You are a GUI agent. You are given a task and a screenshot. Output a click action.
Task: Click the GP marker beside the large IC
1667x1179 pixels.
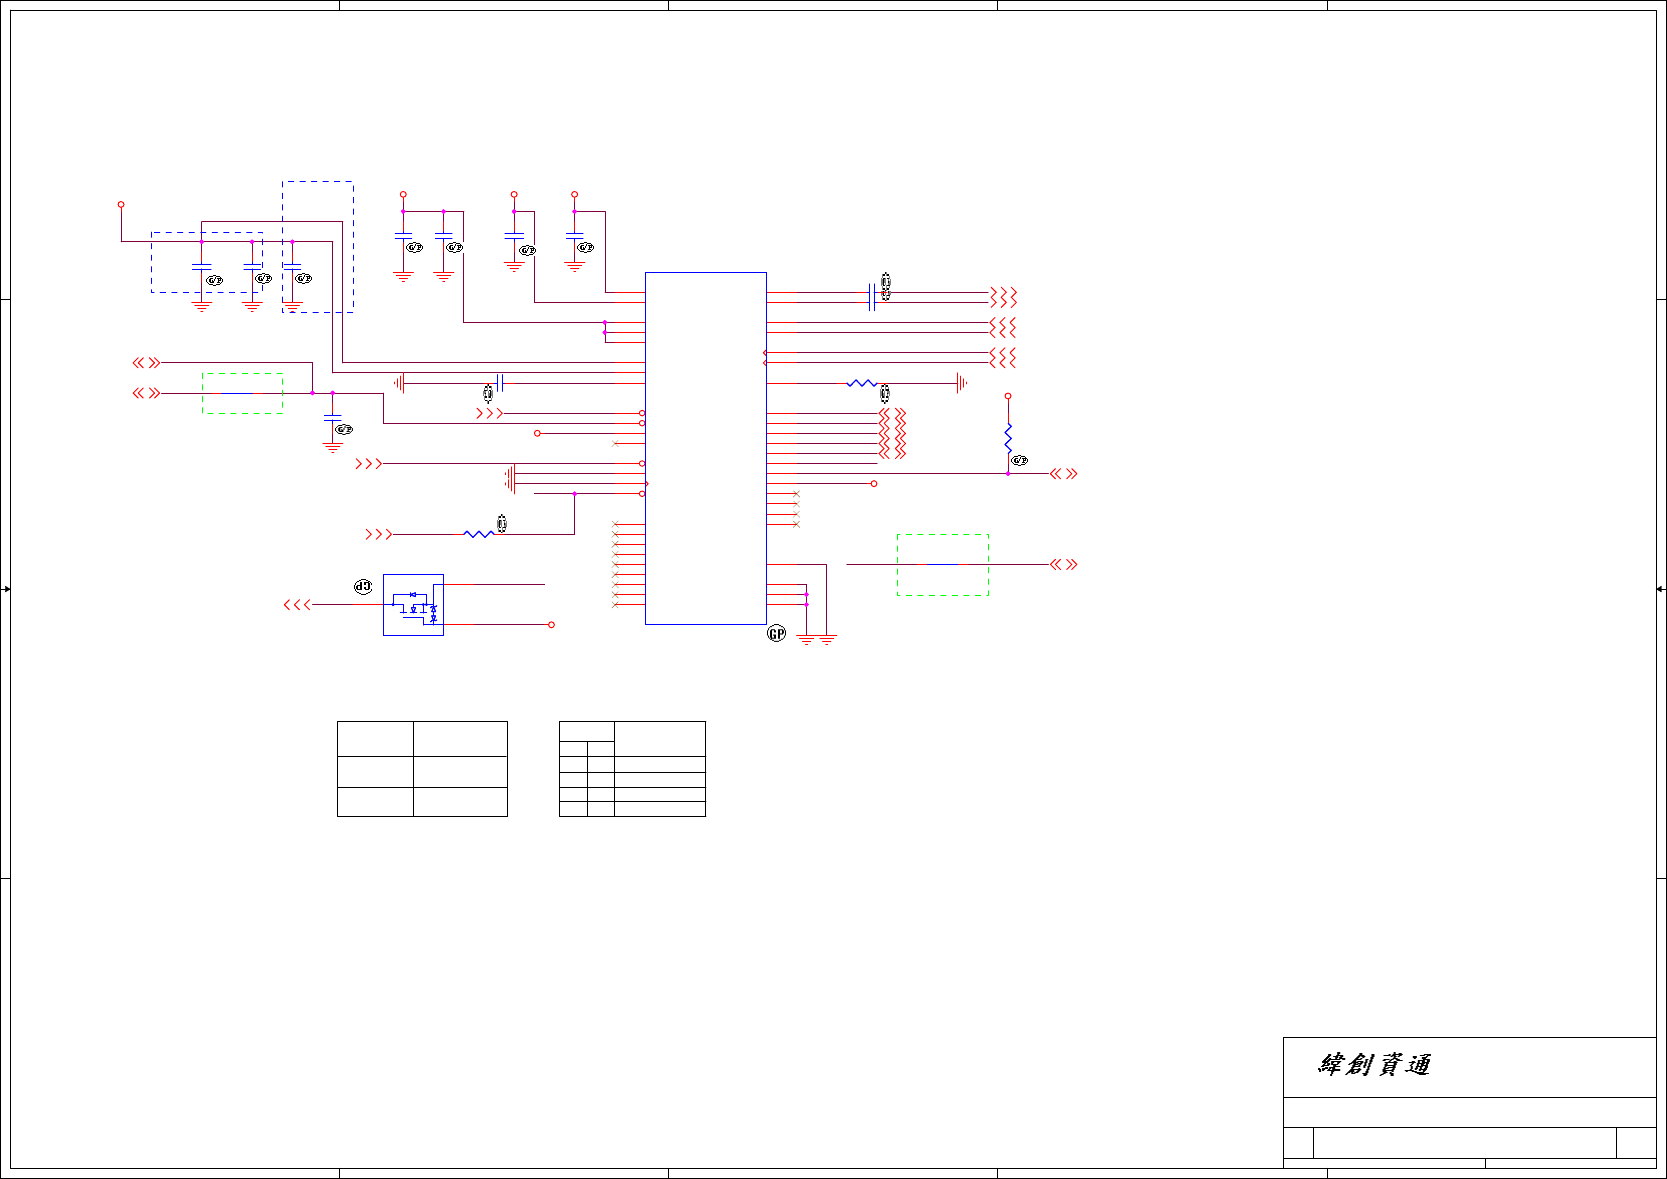click(x=777, y=633)
